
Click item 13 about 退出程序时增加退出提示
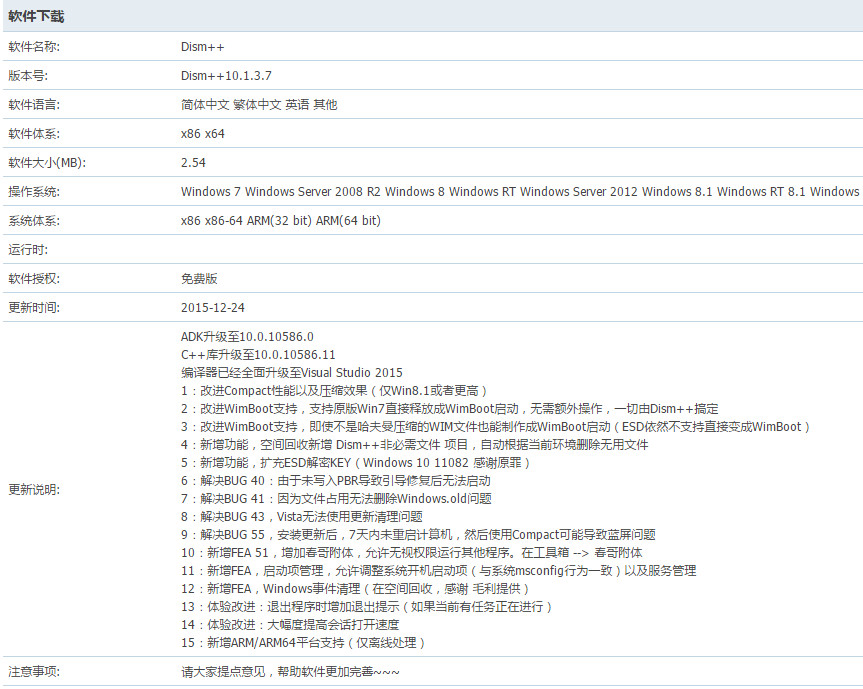[367, 607]
